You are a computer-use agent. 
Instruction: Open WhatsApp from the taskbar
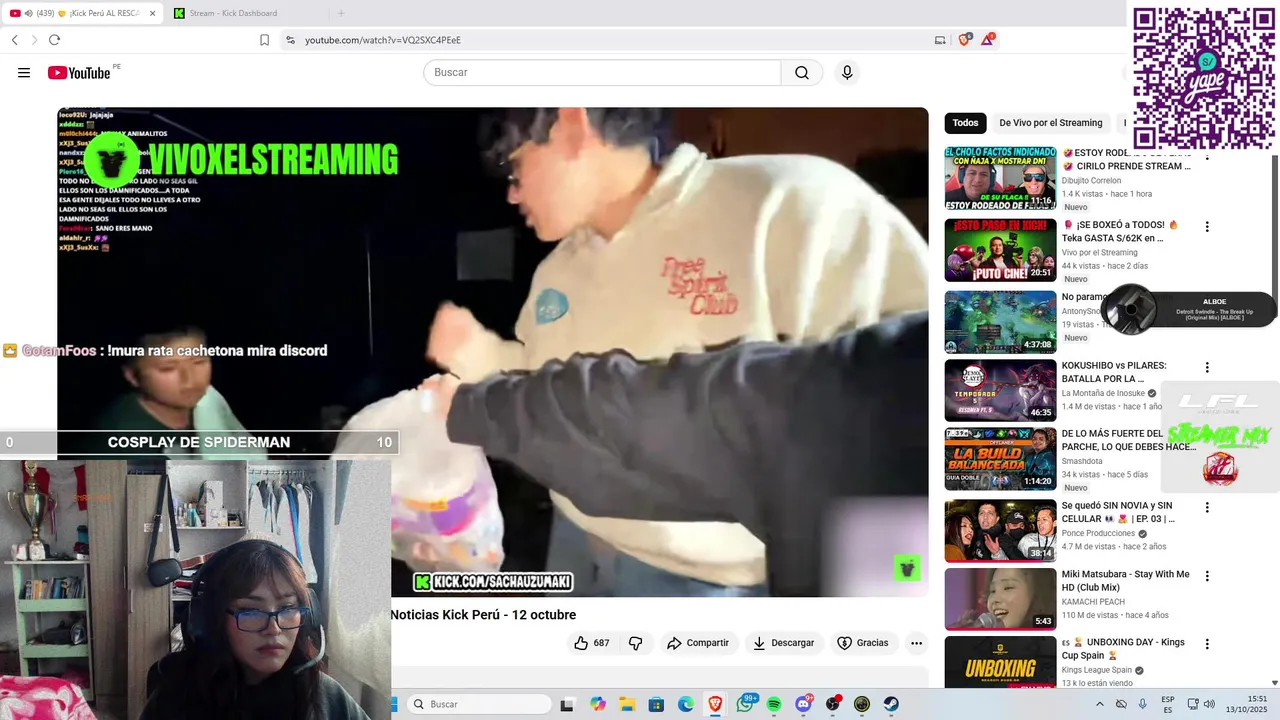pos(745,704)
